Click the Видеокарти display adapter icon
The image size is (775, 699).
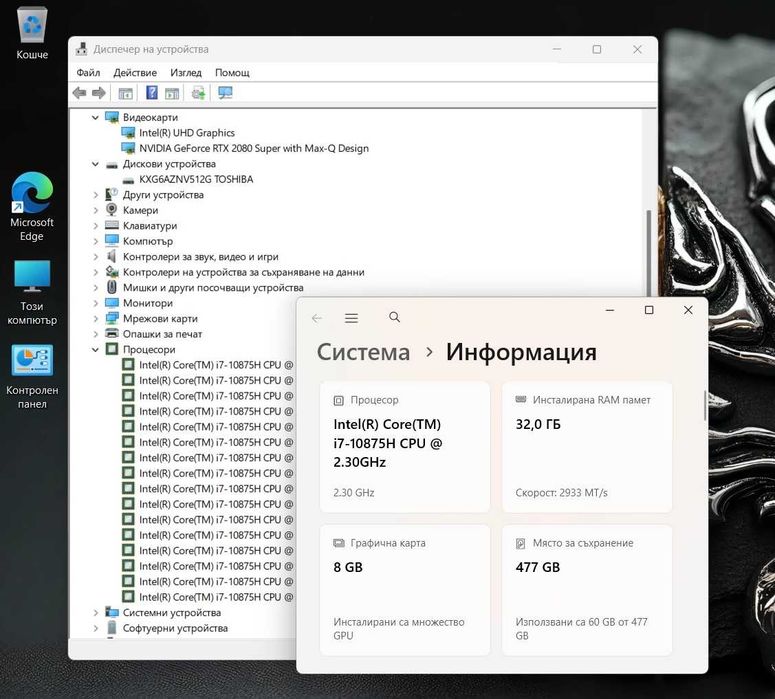pos(112,117)
